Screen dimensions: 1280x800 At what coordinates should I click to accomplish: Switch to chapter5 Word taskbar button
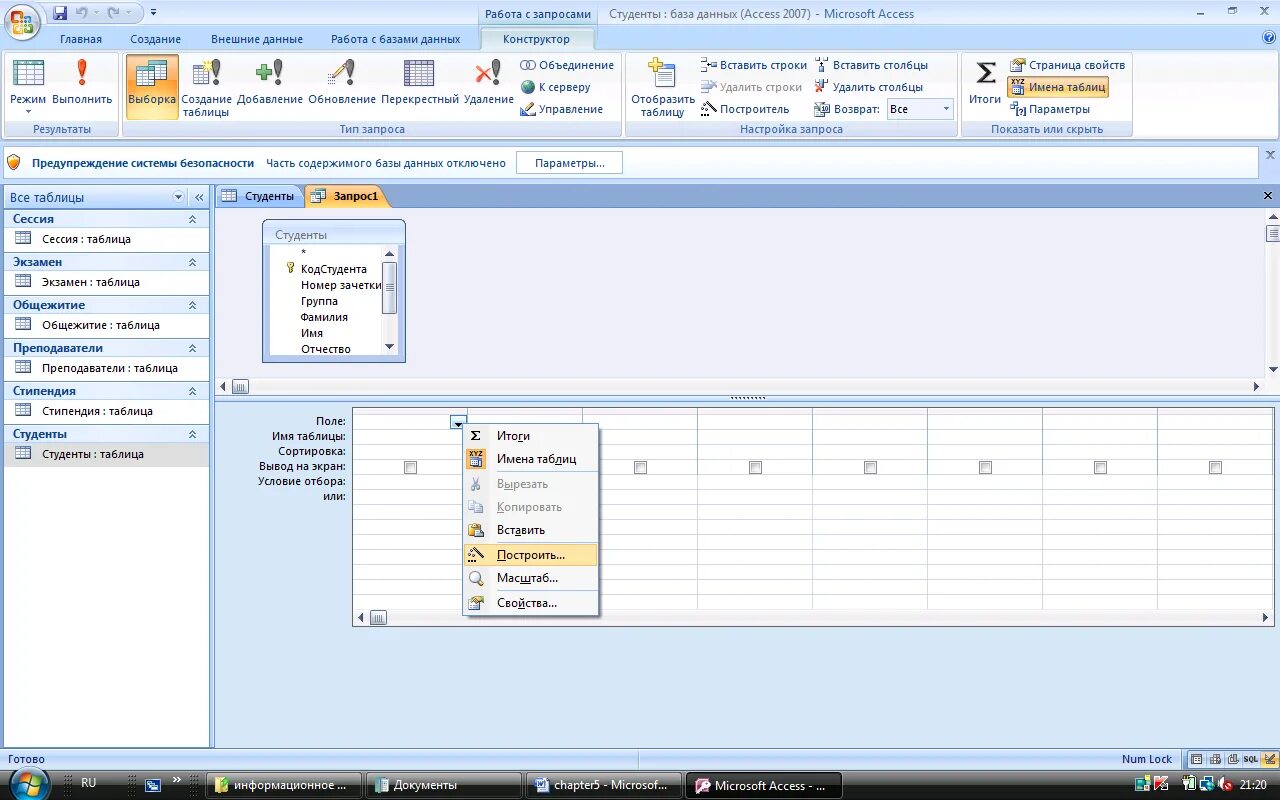click(x=604, y=785)
